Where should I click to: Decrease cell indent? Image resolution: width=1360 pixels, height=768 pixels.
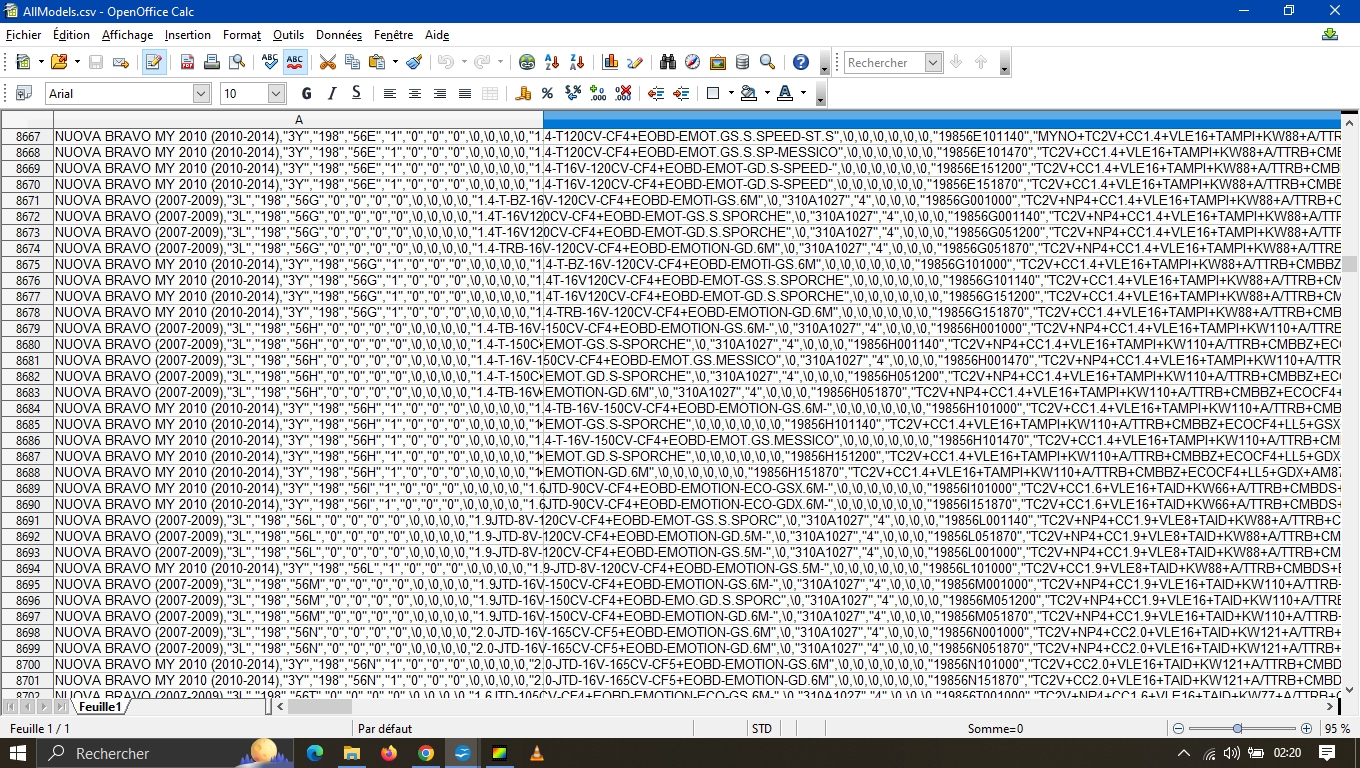[656, 93]
